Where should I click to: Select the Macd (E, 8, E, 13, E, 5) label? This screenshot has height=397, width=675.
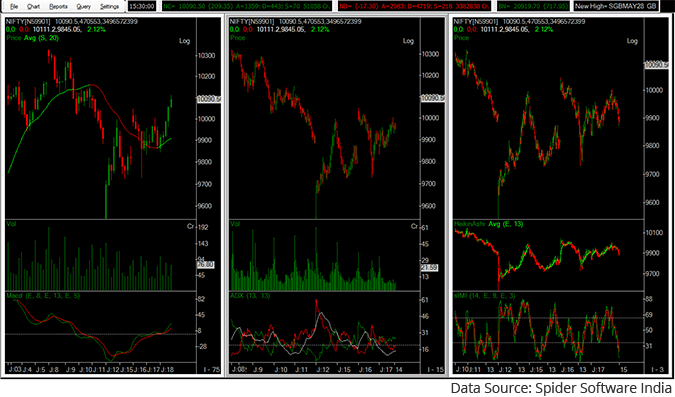pos(43,296)
